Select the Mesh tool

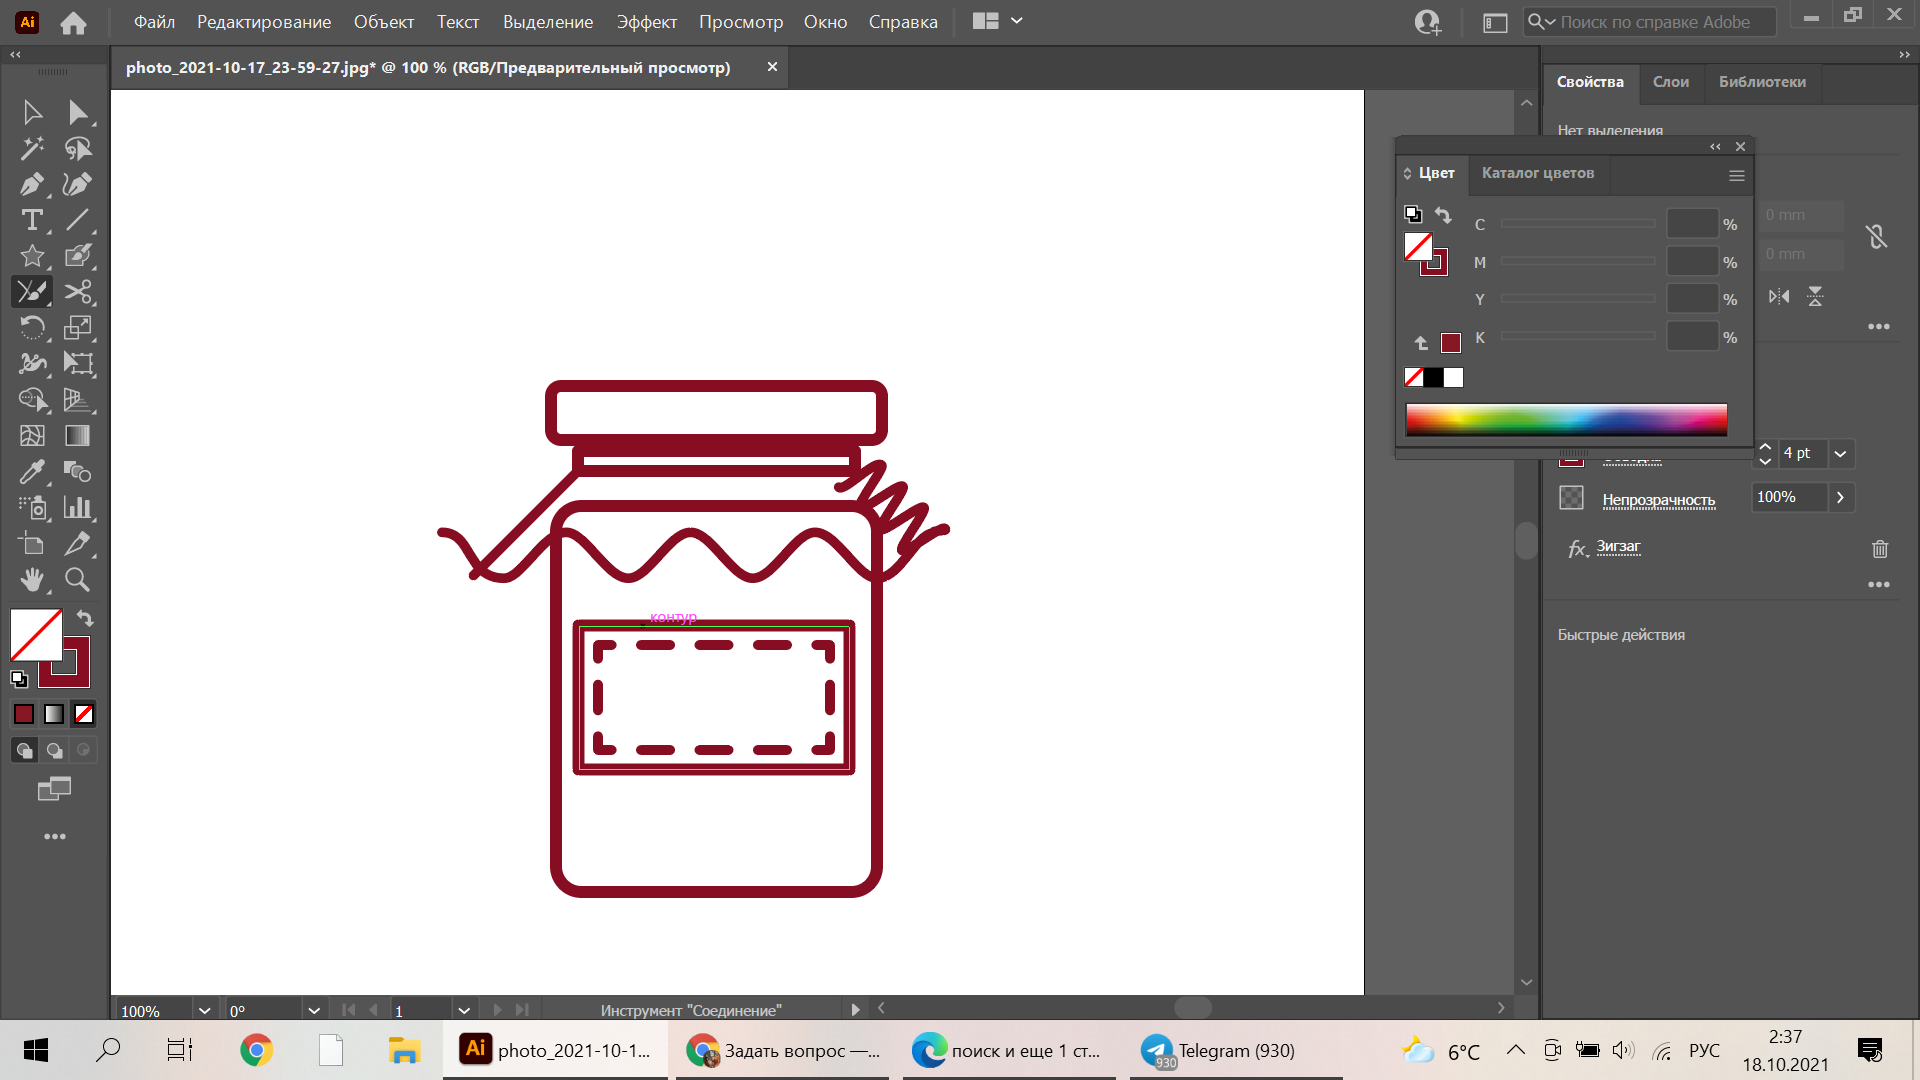[x=32, y=436]
